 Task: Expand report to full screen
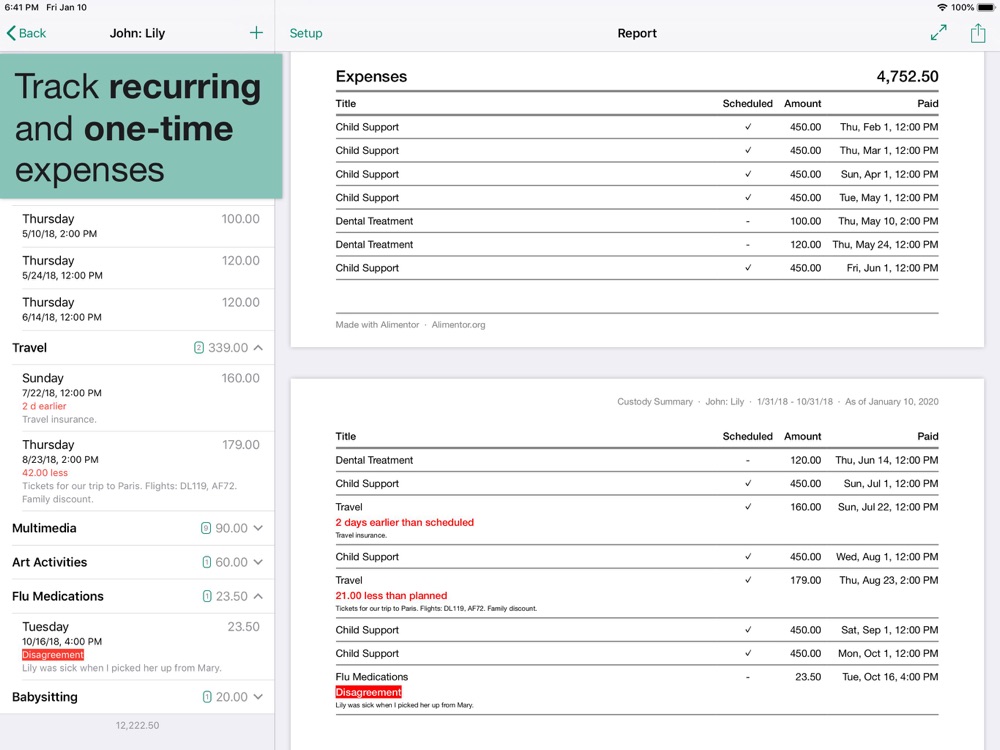[x=938, y=33]
